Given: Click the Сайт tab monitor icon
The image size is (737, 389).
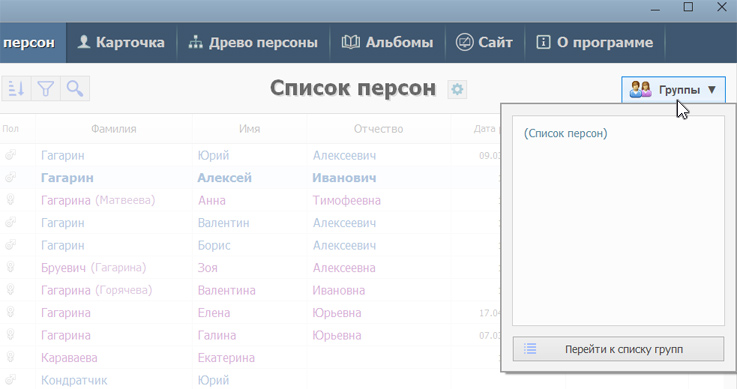Looking at the screenshot, I should tap(464, 42).
